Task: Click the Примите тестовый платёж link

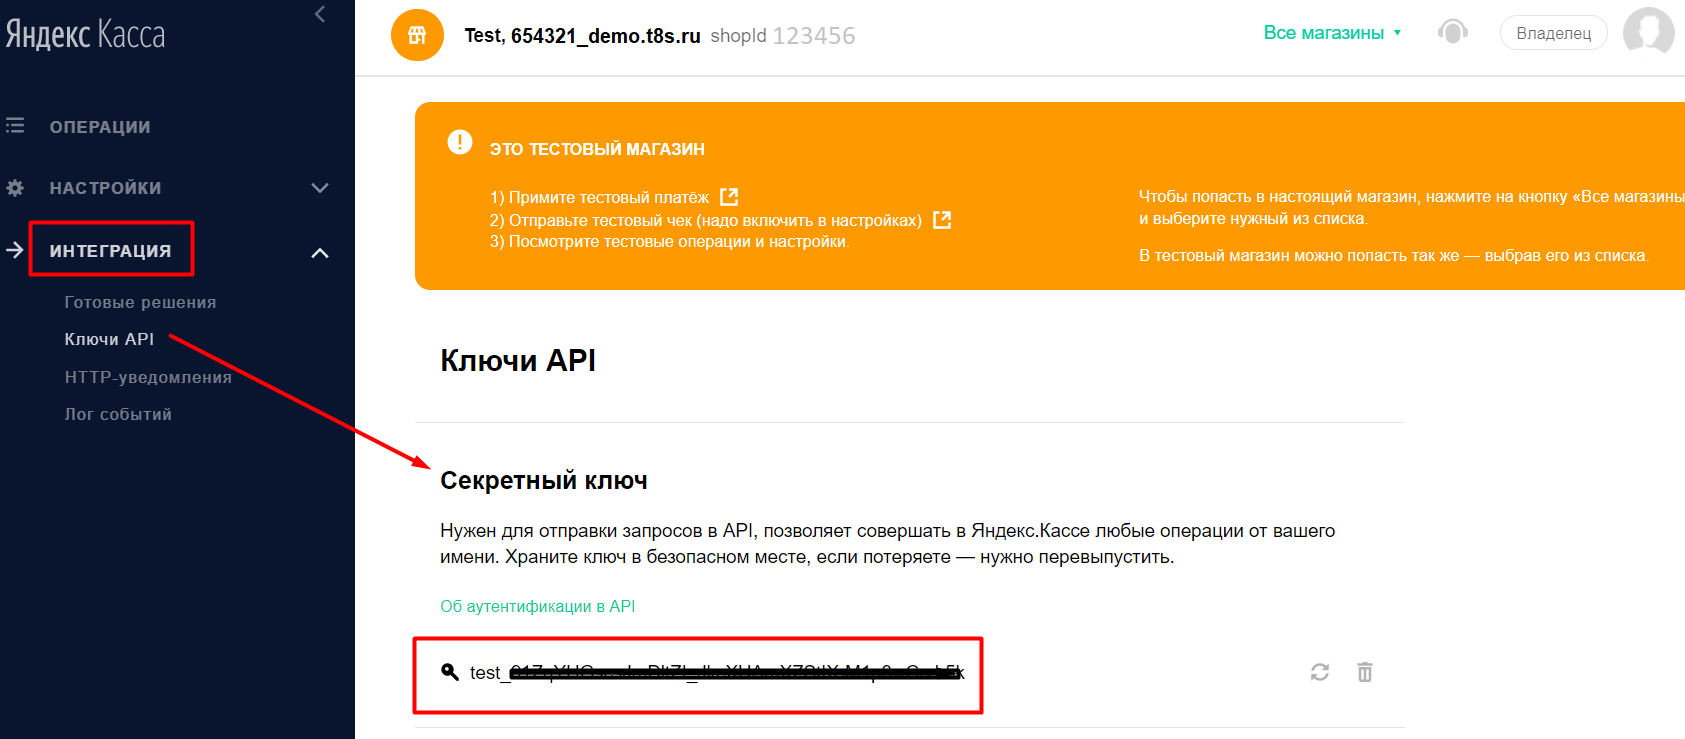Action: [x=609, y=198]
